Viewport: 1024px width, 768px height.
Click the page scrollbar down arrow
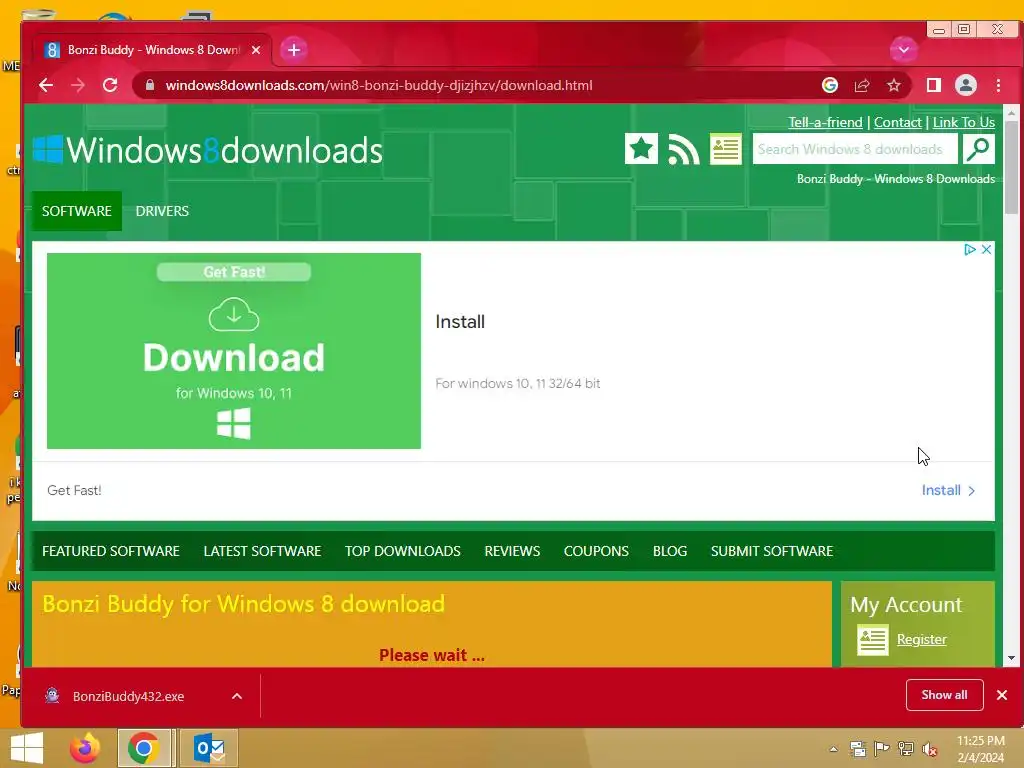1011,658
